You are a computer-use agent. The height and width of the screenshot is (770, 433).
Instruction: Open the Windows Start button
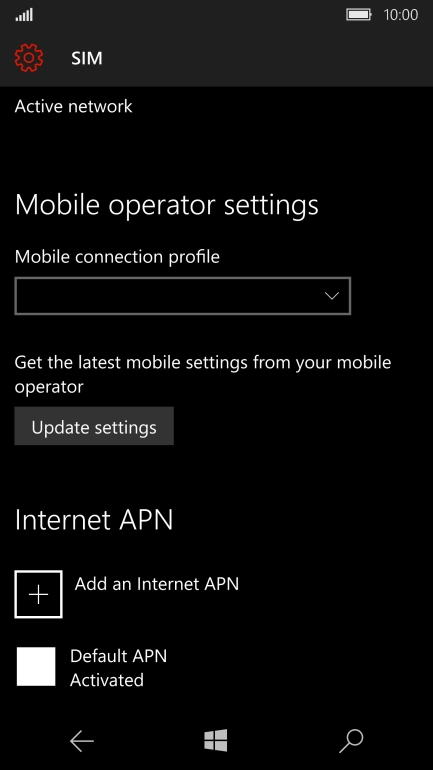click(216, 741)
